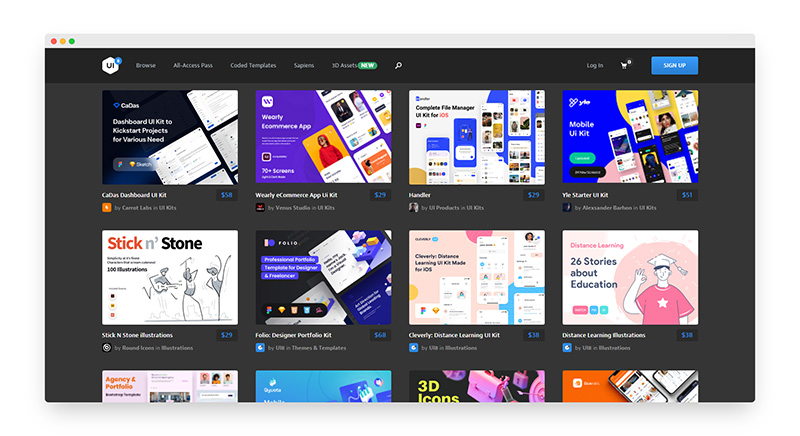Open All-Access Pass page

193,65
